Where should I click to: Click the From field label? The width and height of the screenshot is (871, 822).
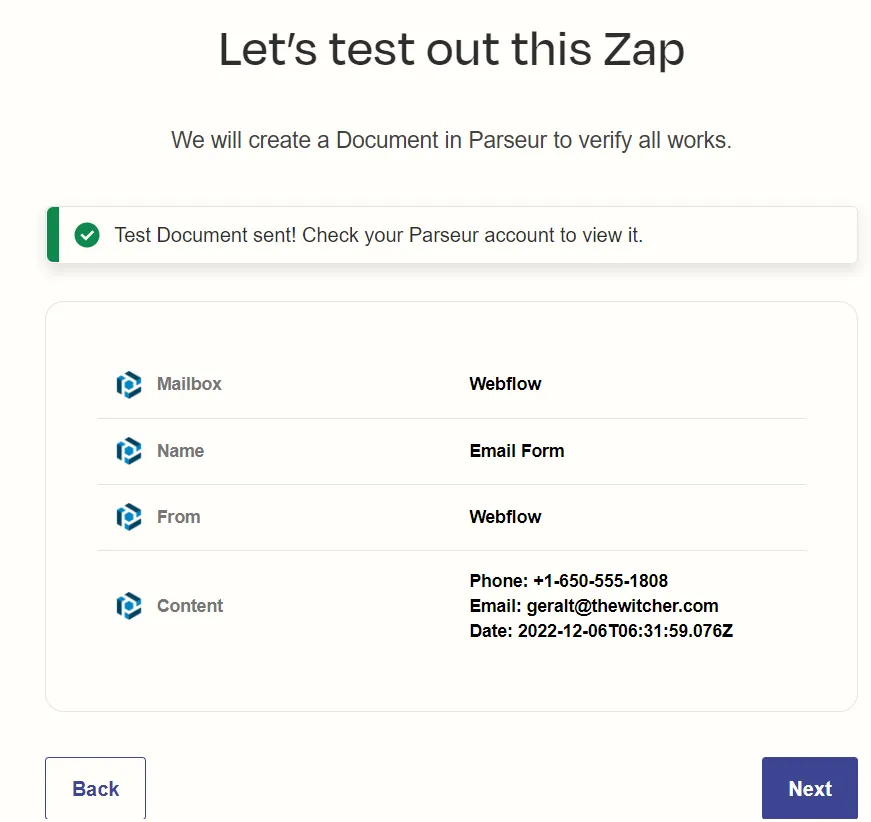(x=179, y=517)
